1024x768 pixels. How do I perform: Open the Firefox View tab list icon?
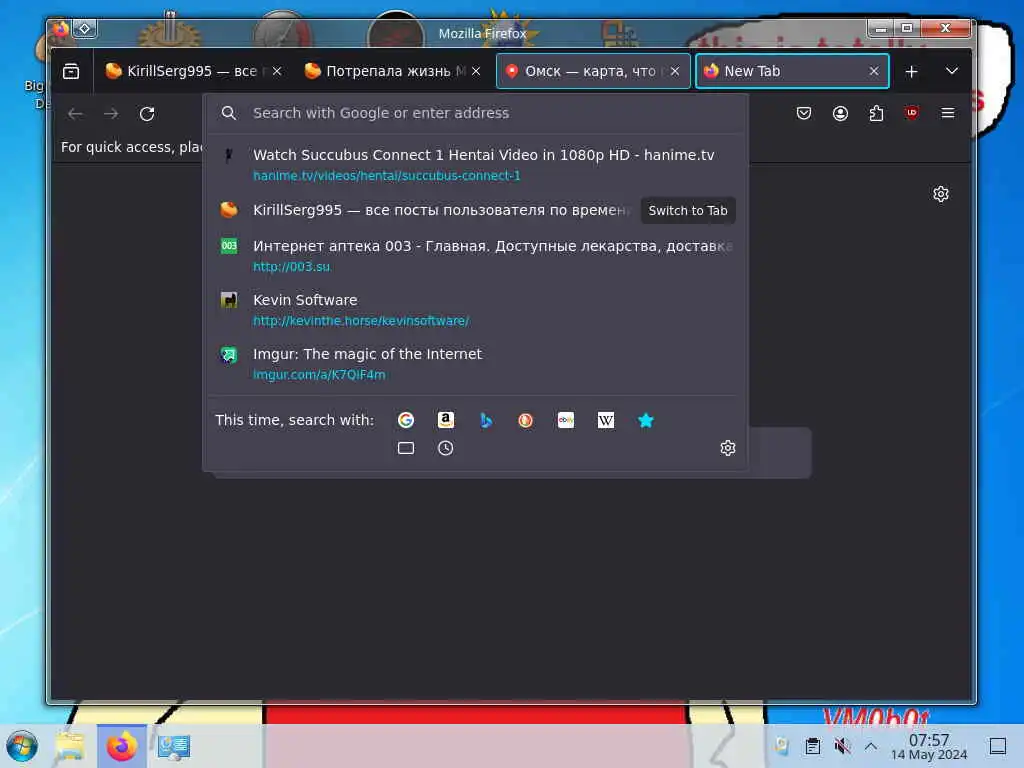(71, 71)
